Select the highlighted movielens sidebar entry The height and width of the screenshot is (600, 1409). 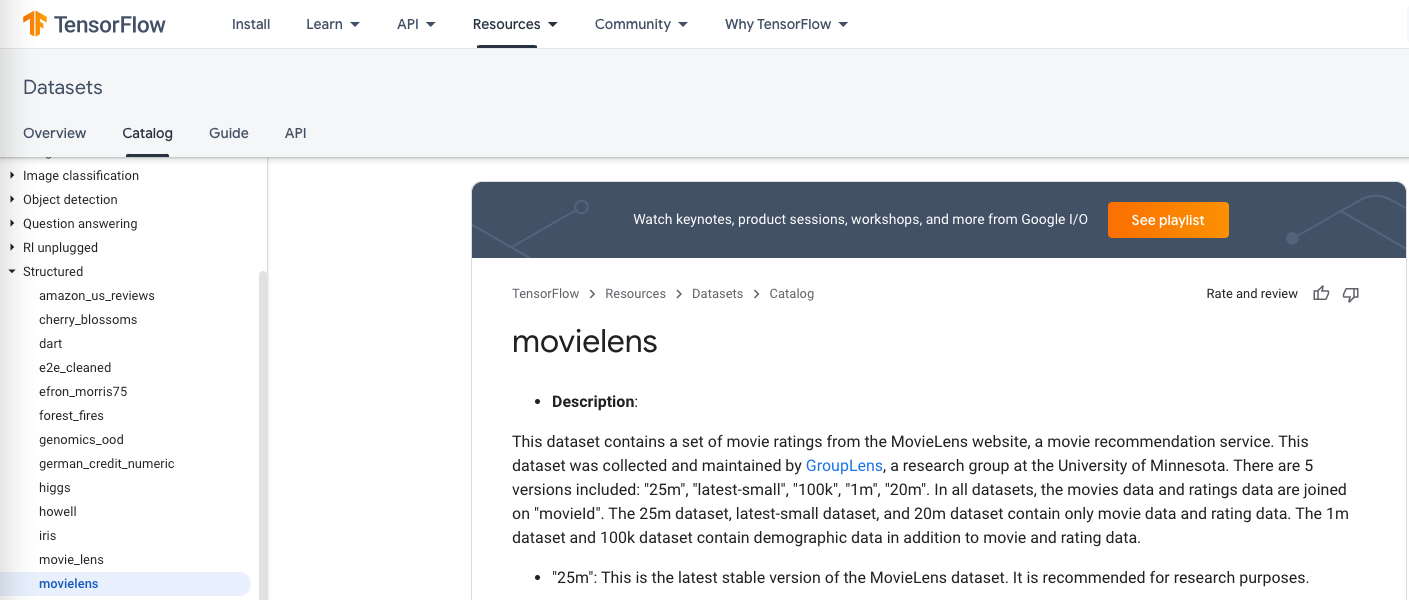[x=125, y=584]
